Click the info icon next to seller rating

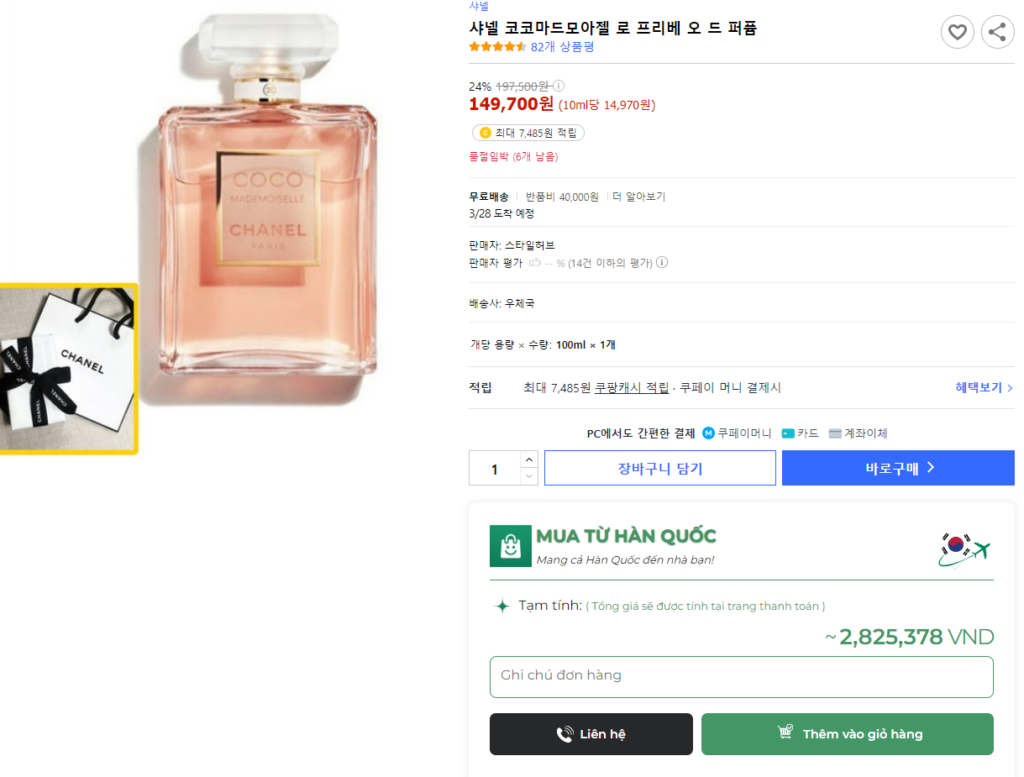point(662,263)
